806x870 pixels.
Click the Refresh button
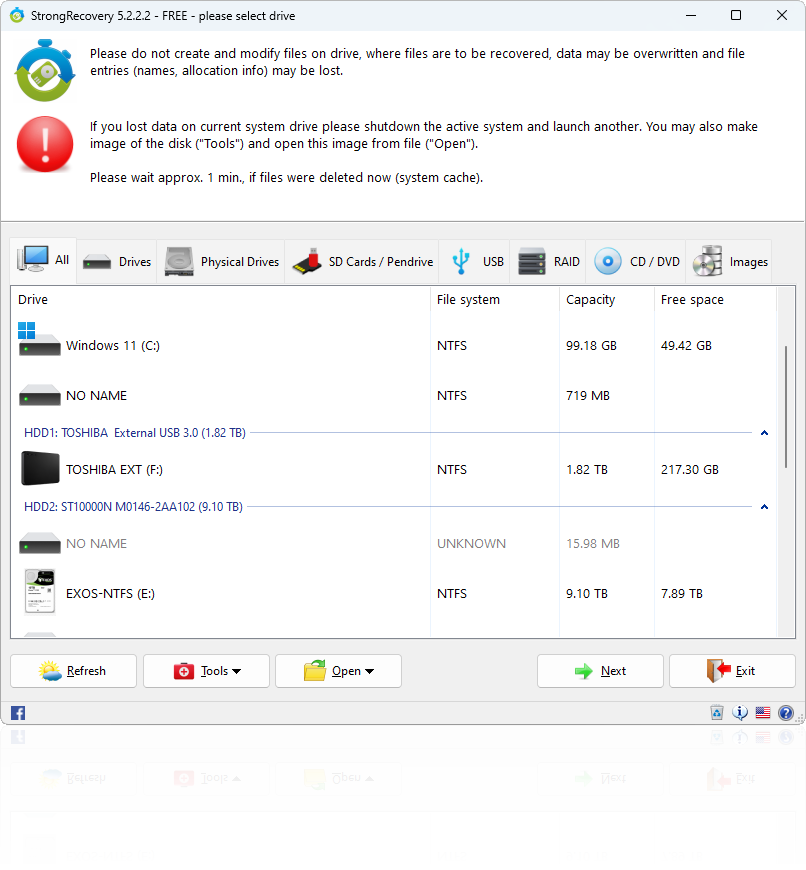click(73, 671)
